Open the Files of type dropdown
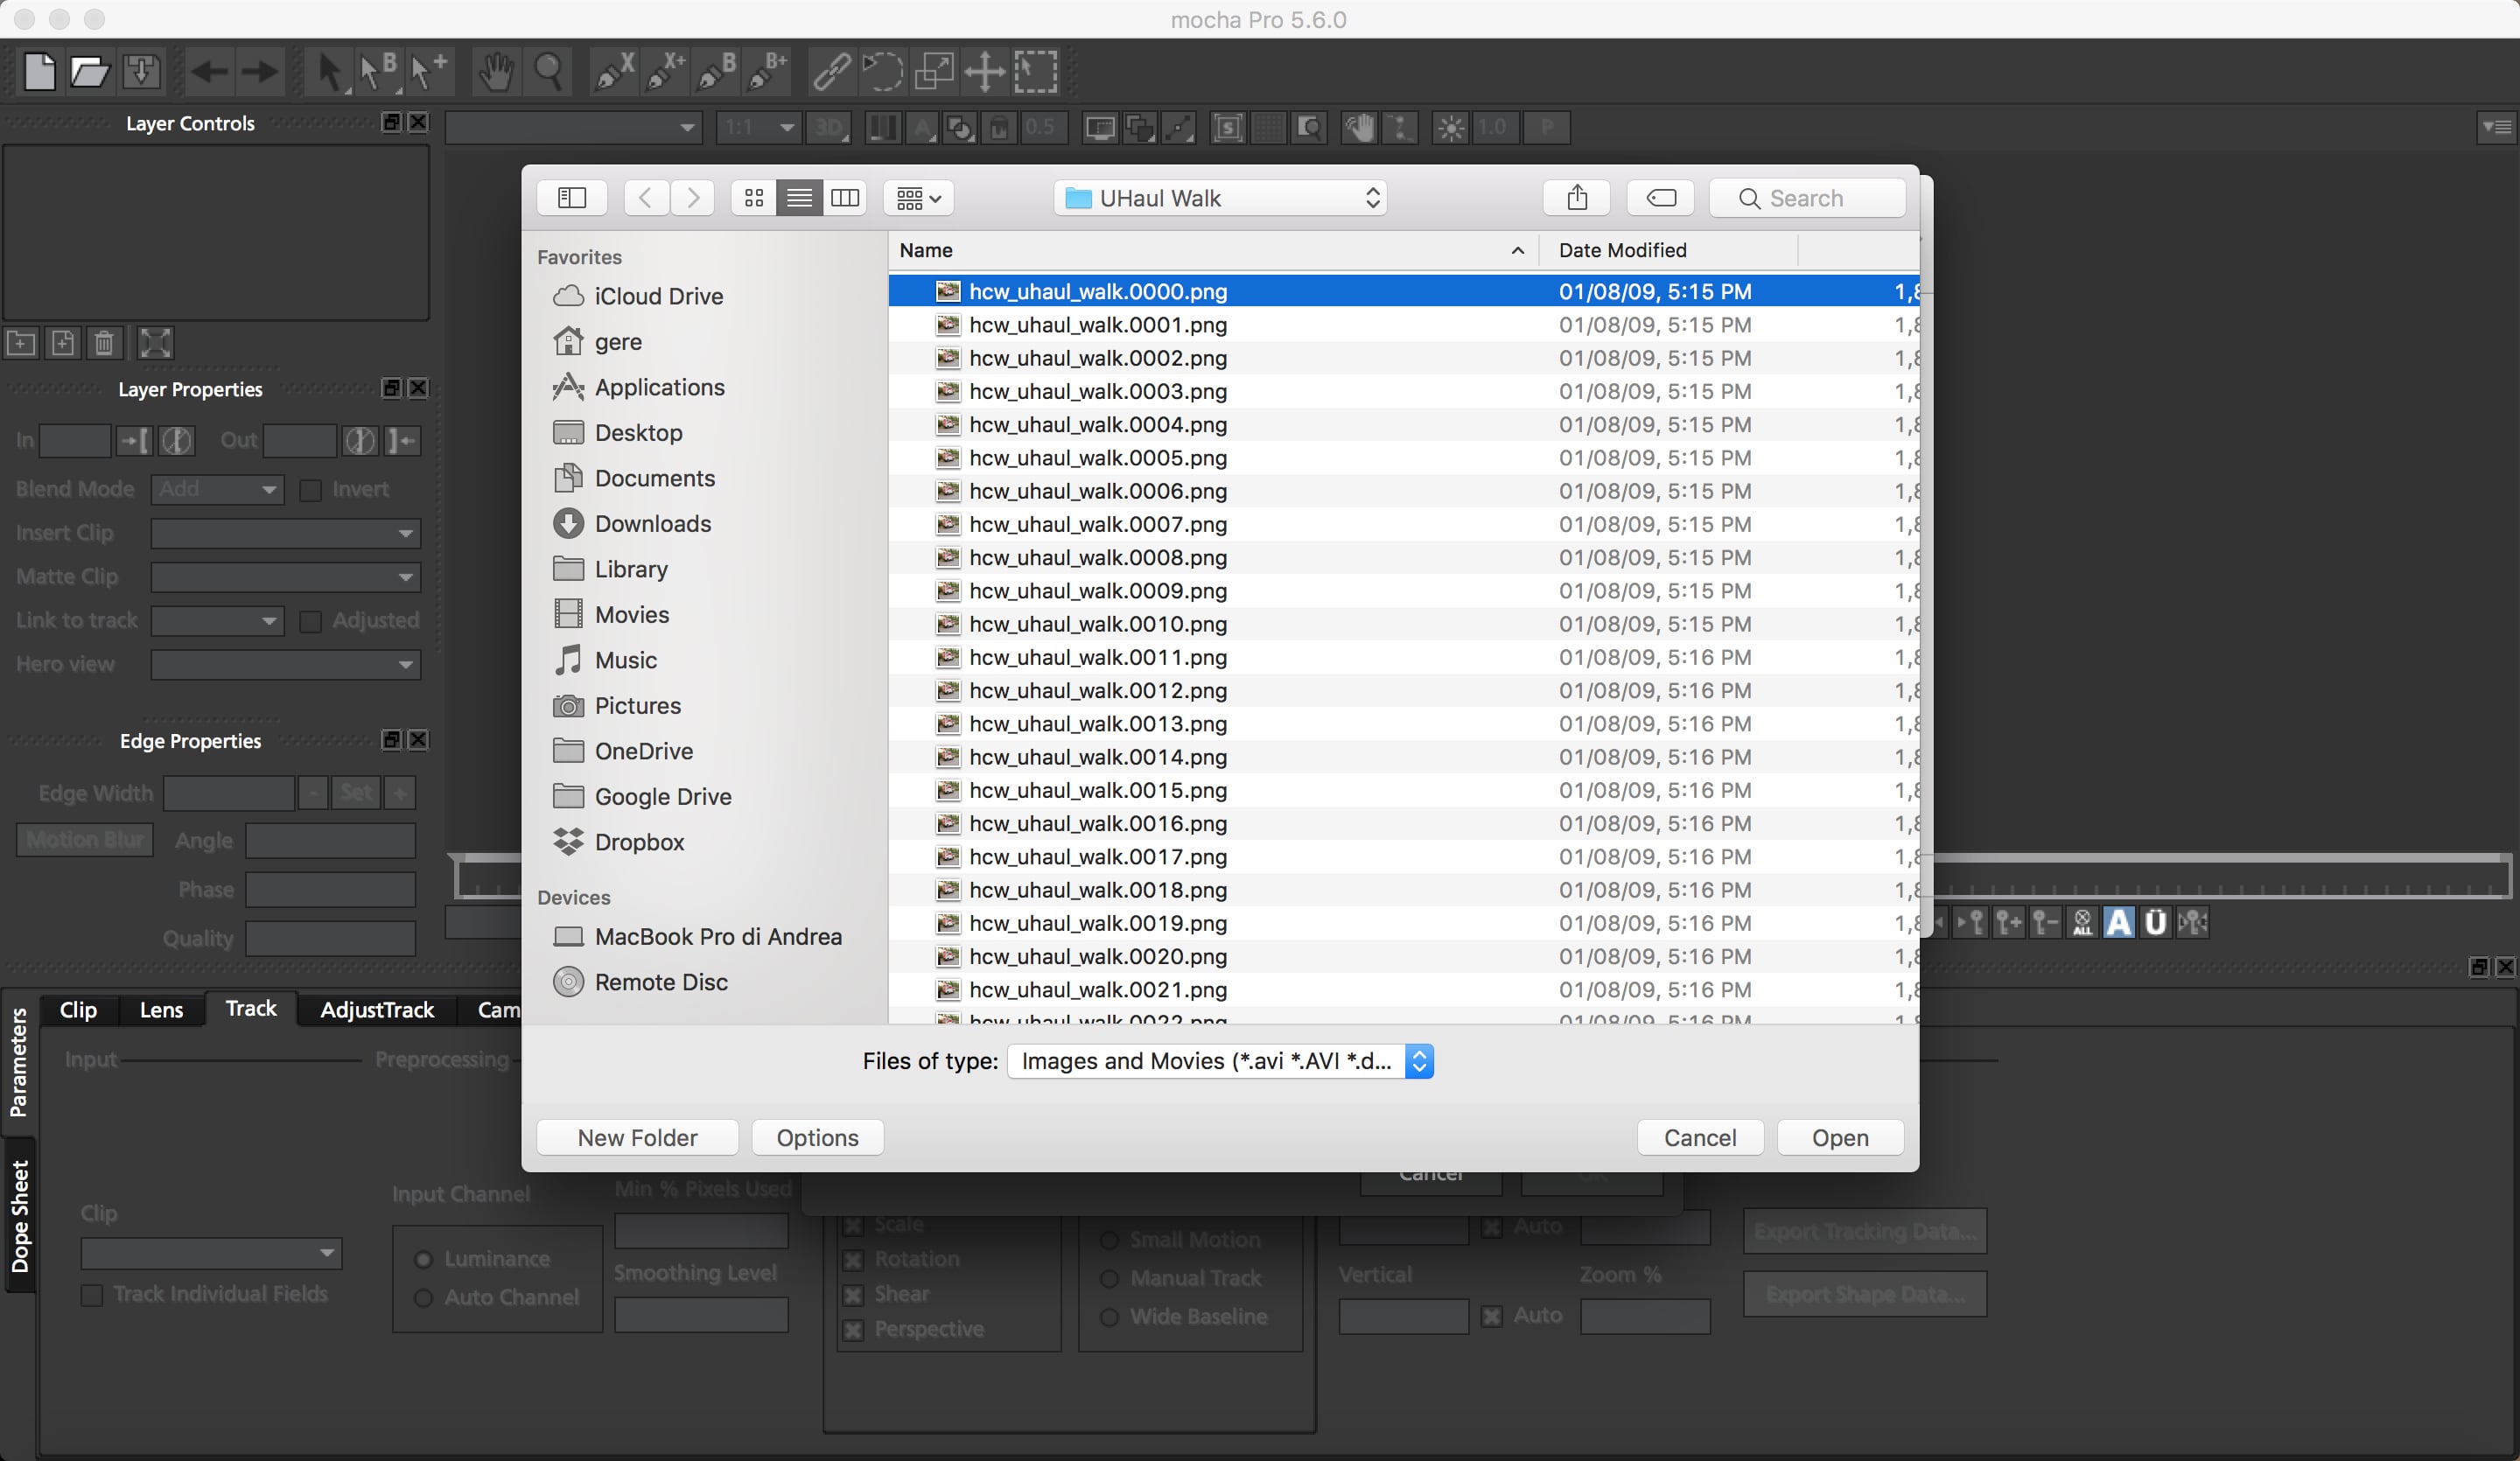Image resolution: width=2520 pixels, height=1461 pixels. click(x=1220, y=1061)
